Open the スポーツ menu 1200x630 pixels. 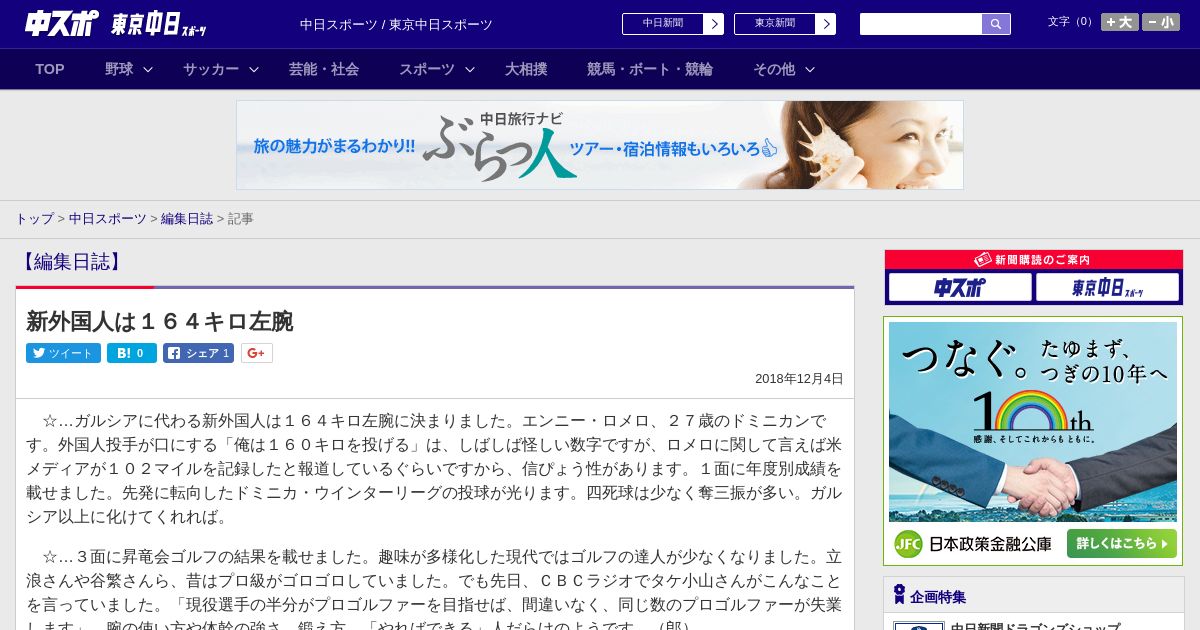[x=427, y=69]
